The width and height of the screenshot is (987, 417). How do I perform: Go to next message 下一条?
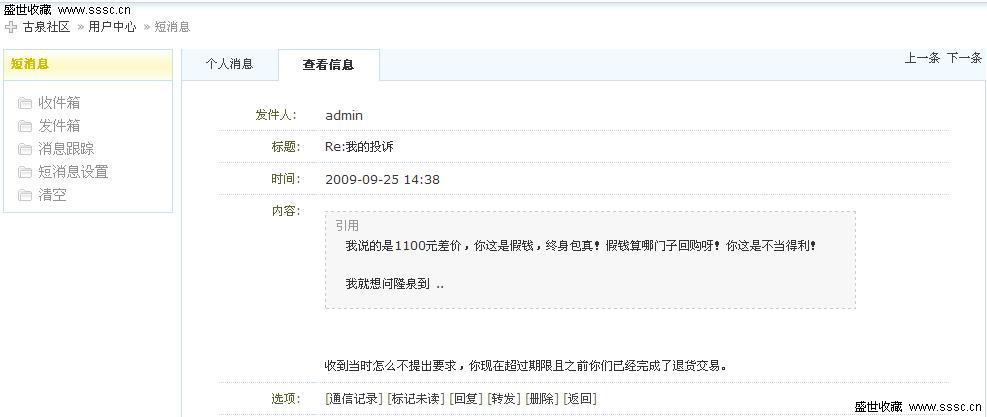964,58
